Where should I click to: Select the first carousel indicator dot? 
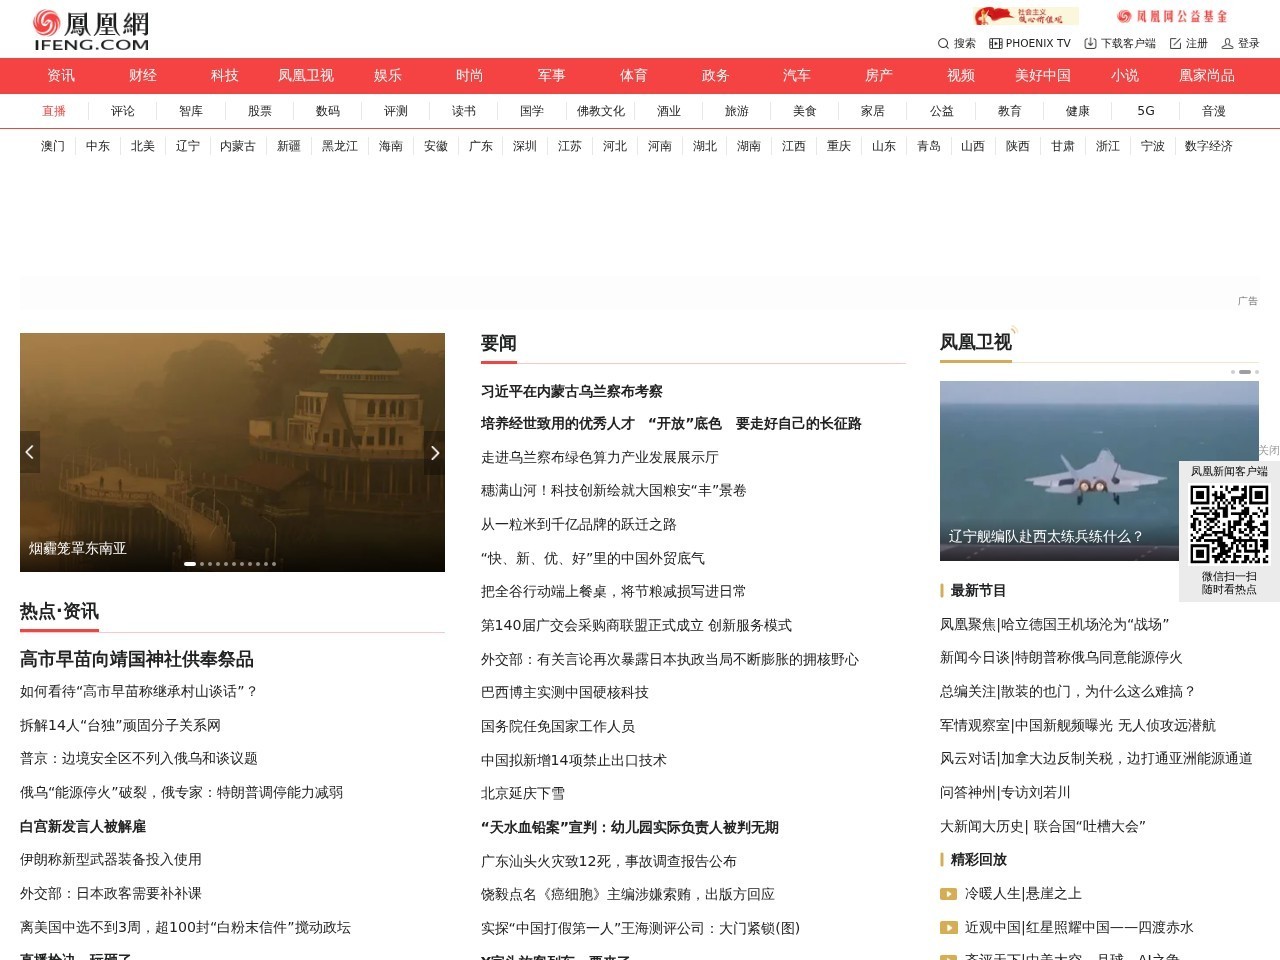190,564
